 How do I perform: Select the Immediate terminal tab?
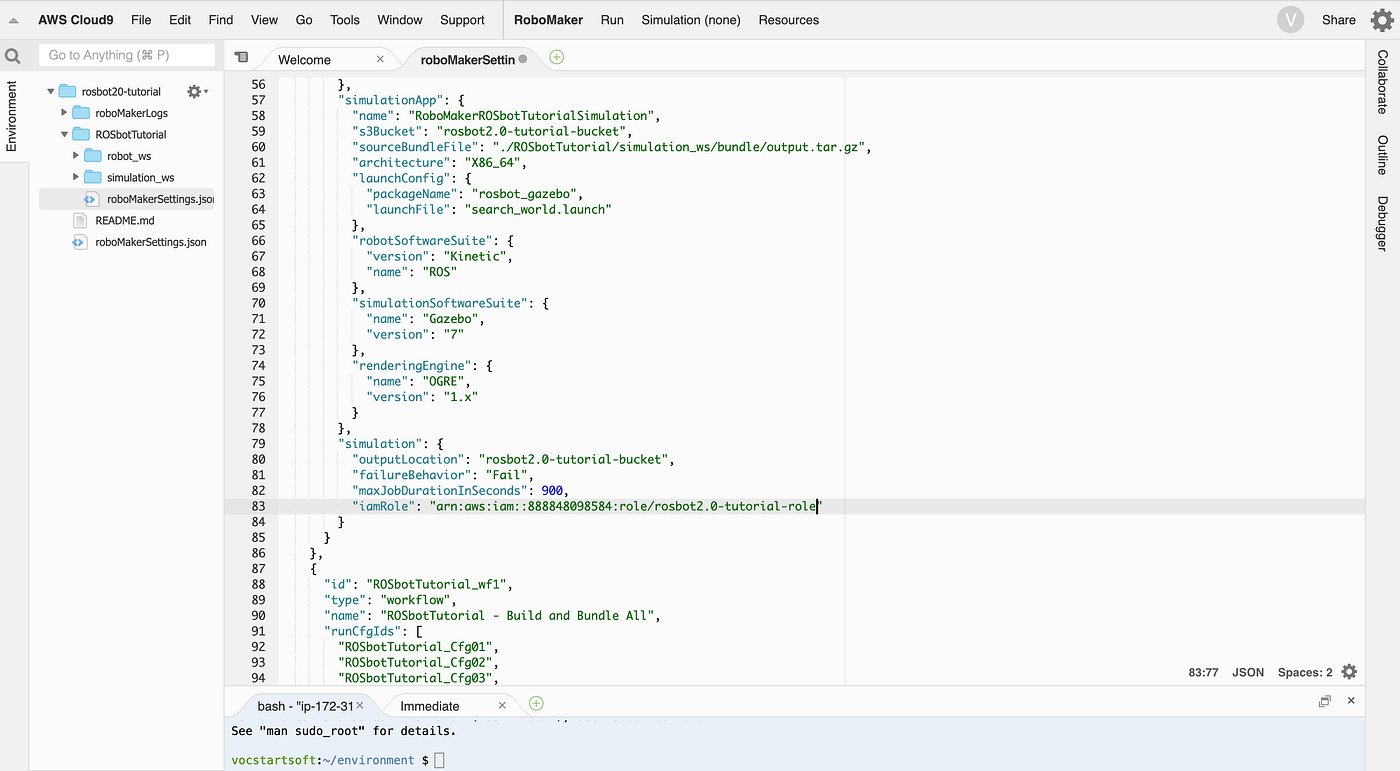click(429, 705)
